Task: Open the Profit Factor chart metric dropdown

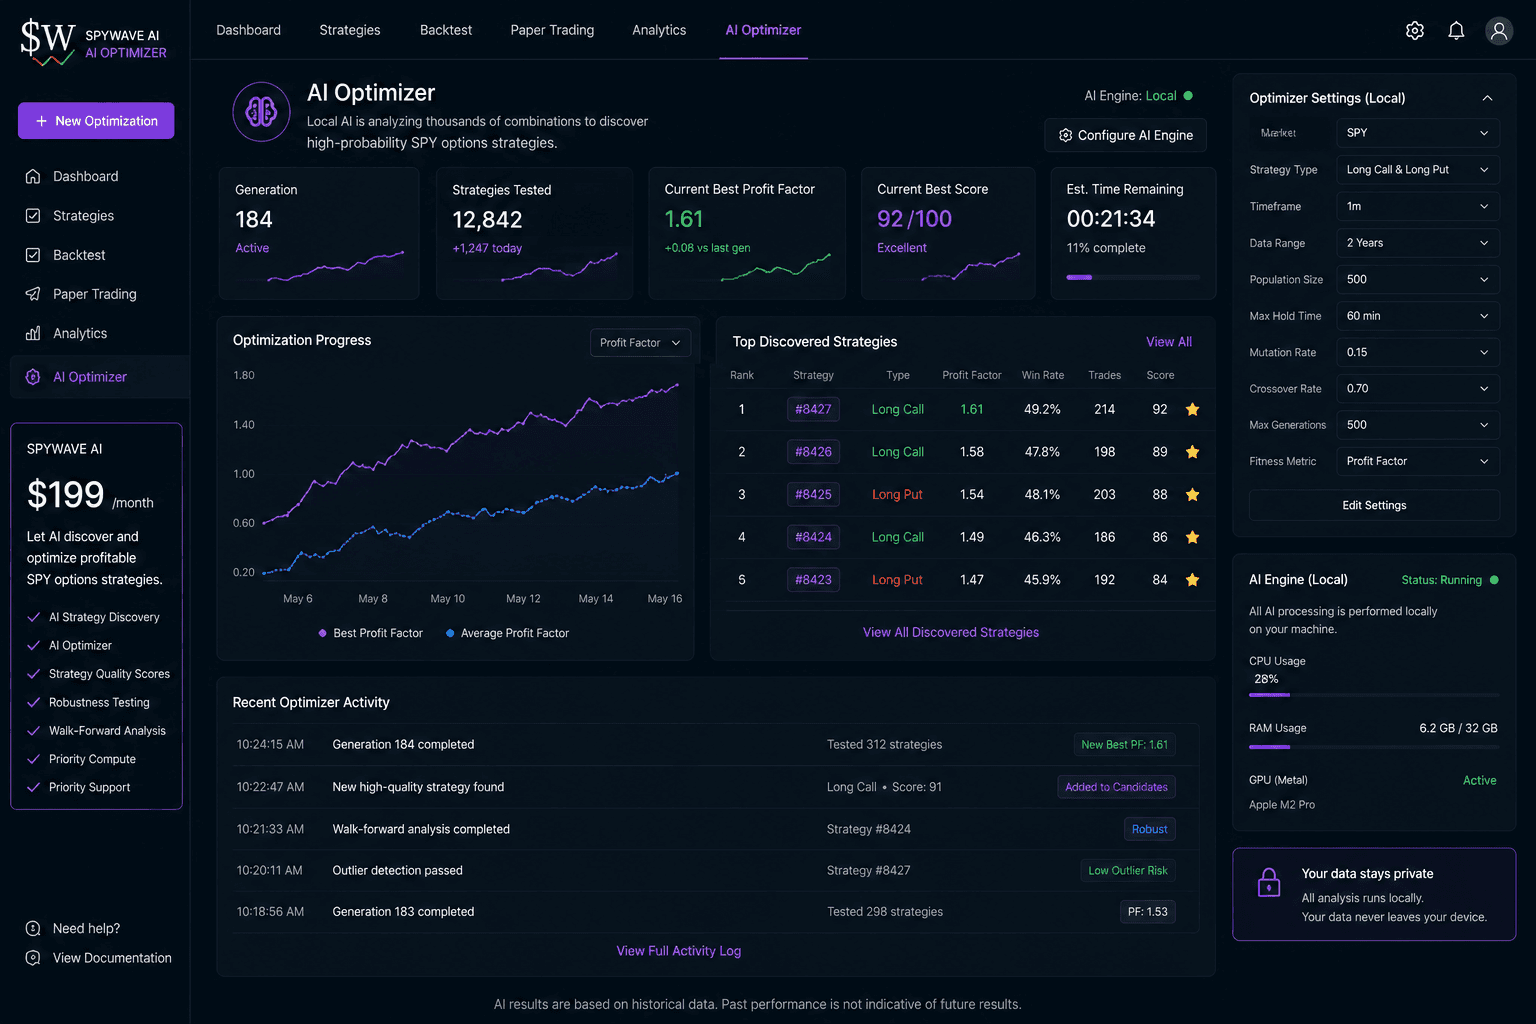Action: tap(640, 343)
